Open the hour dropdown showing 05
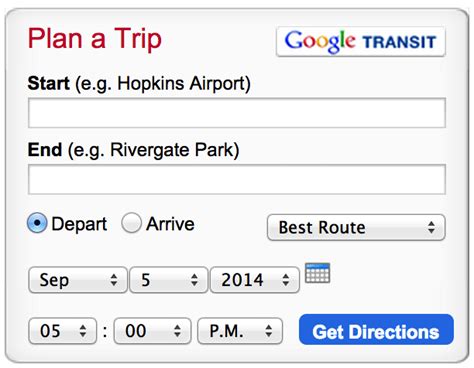Screen dimensions: 474x368 pyautogui.click(x=63, y=331)
